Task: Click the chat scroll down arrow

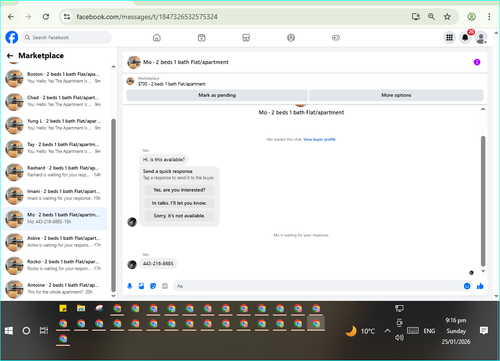Action: 483,271
